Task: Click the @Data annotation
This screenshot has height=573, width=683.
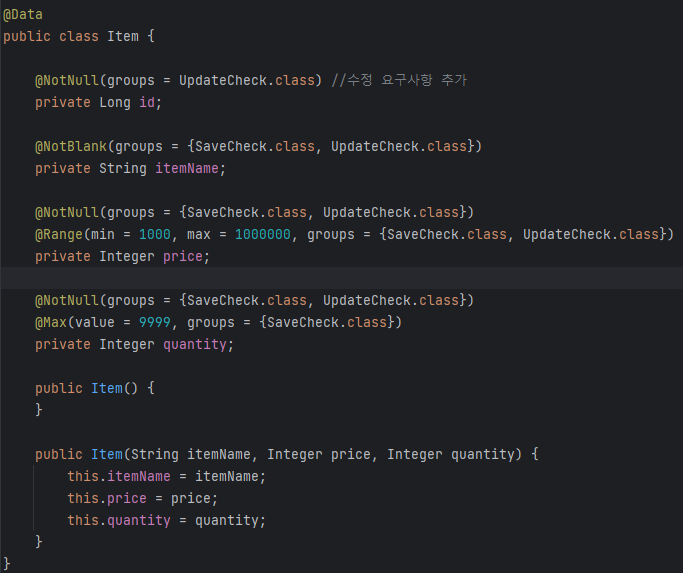Action: (x=23, y=14)
